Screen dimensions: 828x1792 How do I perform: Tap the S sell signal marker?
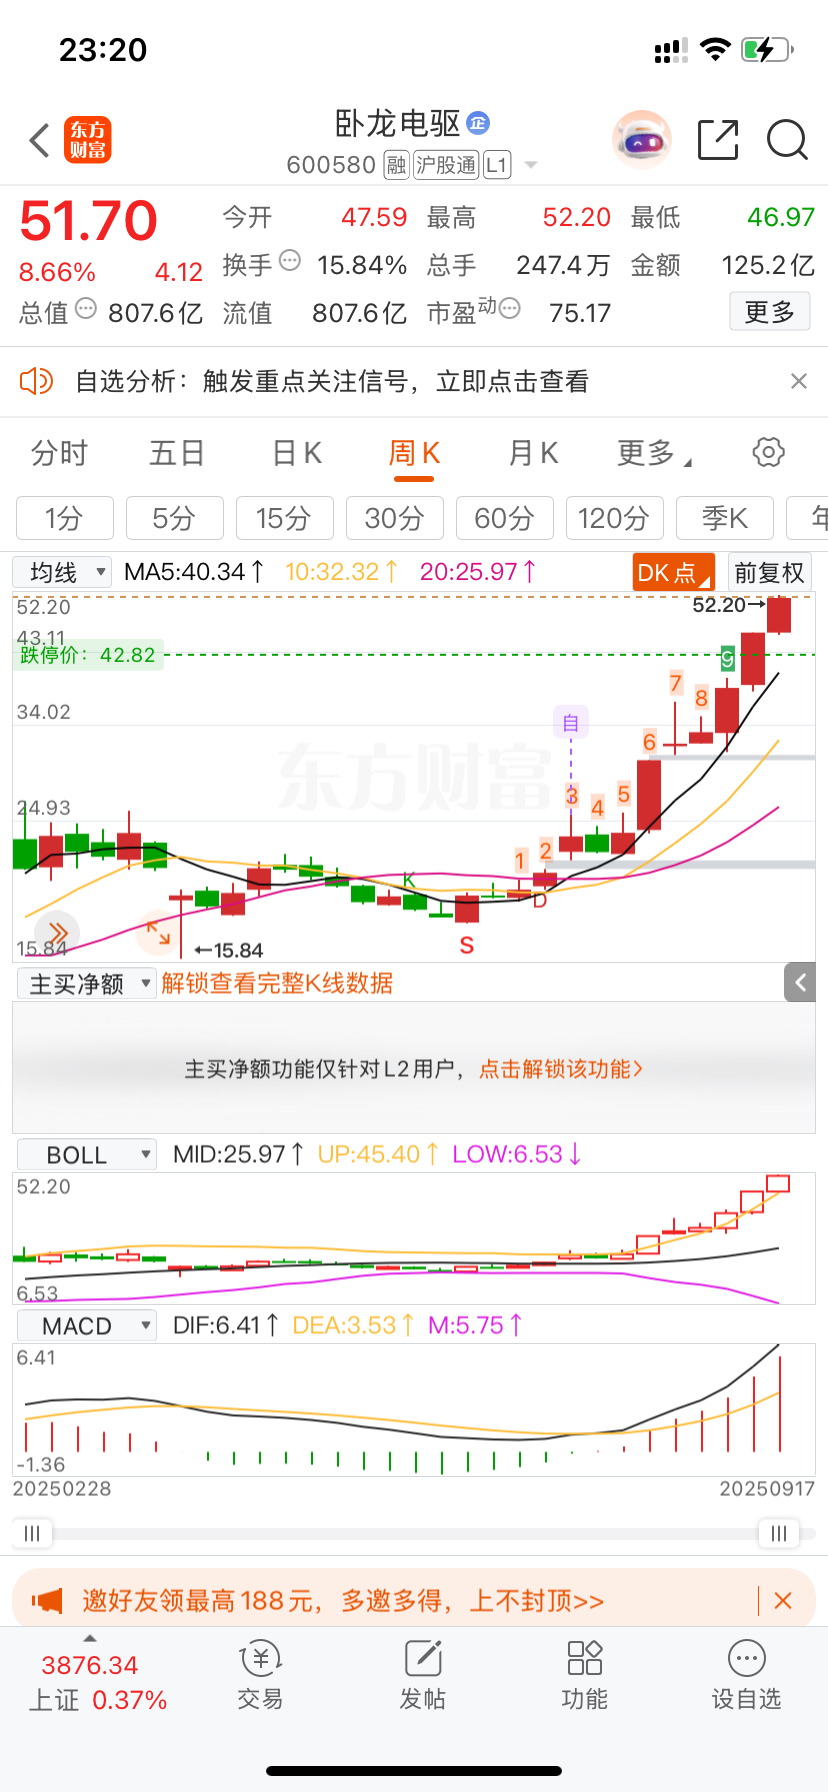(466, 945)
